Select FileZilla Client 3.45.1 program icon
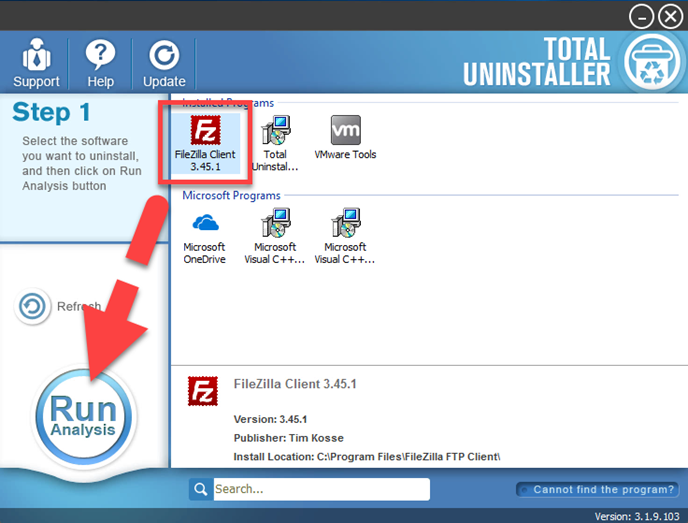Viewport: 688px width, 523px height. point(205,143)
